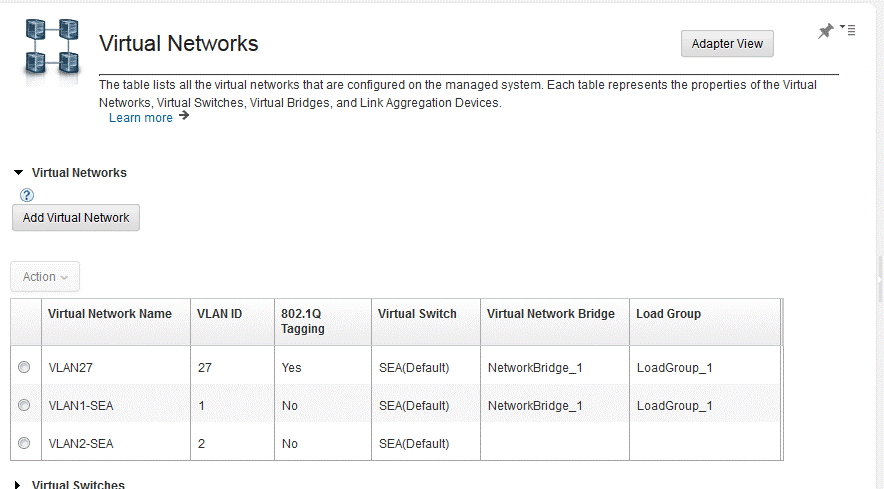Click the Adapter View button

click(727, 44)
